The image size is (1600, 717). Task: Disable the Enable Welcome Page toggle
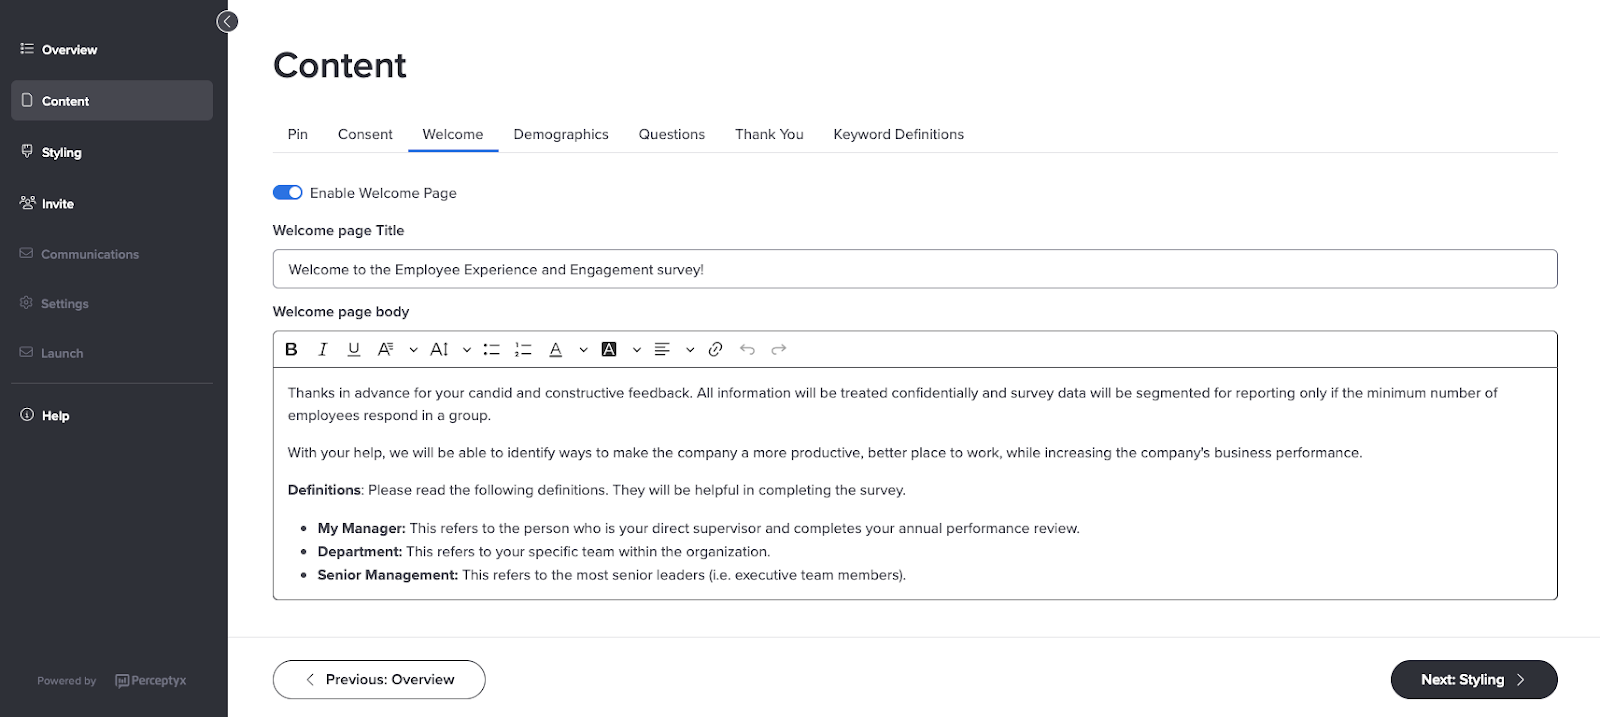[288, 192]
